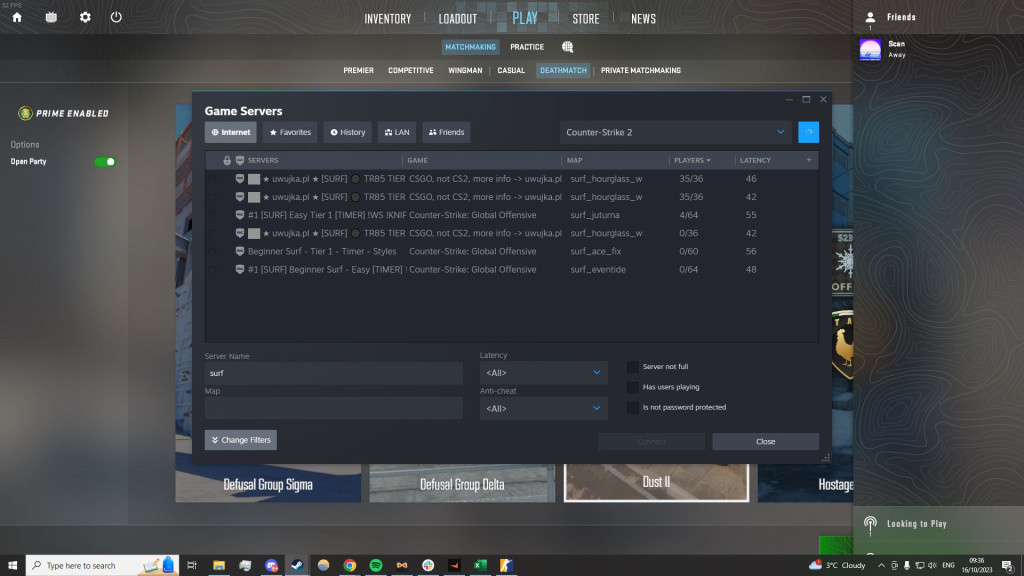
Task: Select Premier game mode
Action: [359, 71]
